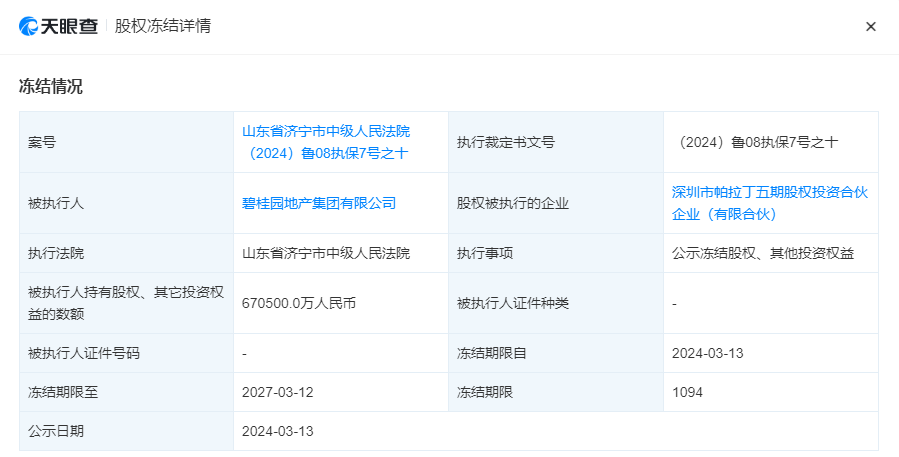Select the 执行事项 label cell
The image size is (899, 457).
tap(556, 253)
